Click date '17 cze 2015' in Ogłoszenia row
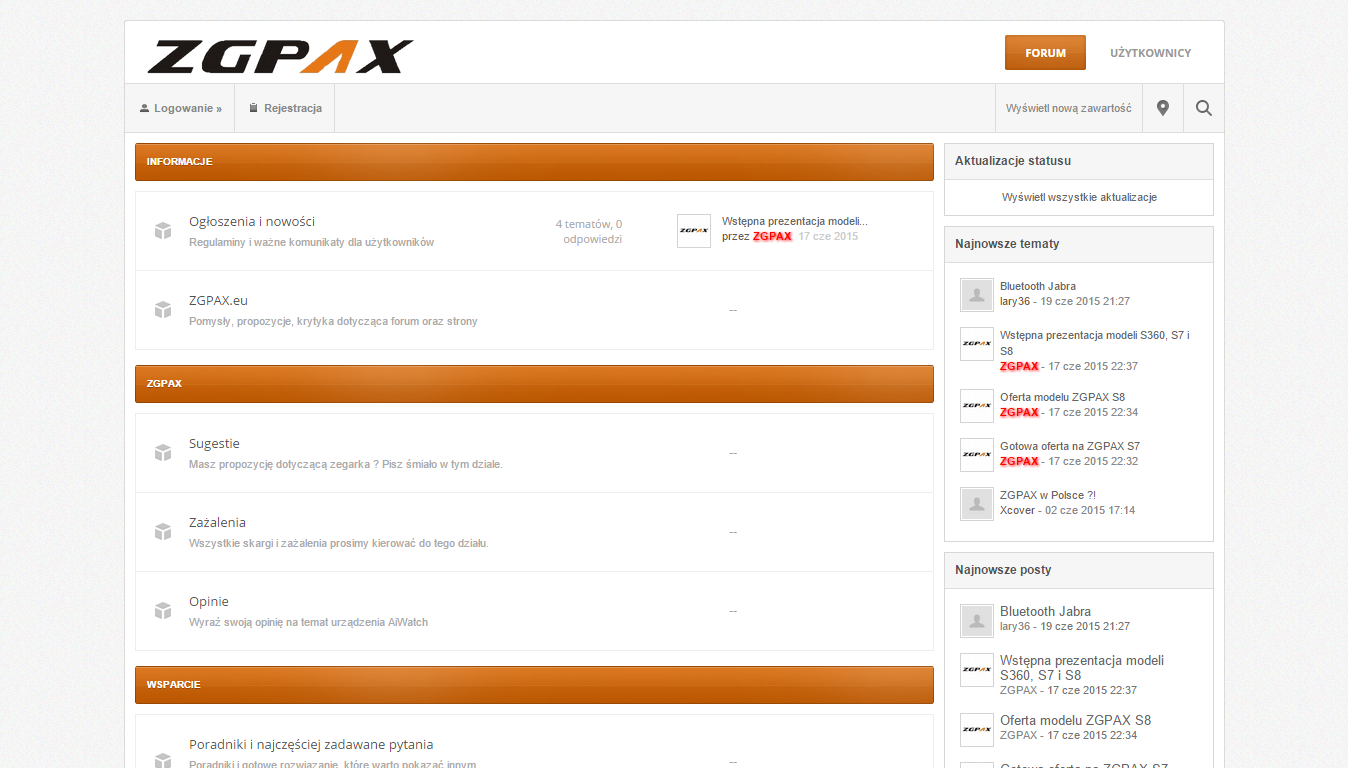Image resolution: width=1348 pixels, height=768 pixels. [x=828, y=237]
